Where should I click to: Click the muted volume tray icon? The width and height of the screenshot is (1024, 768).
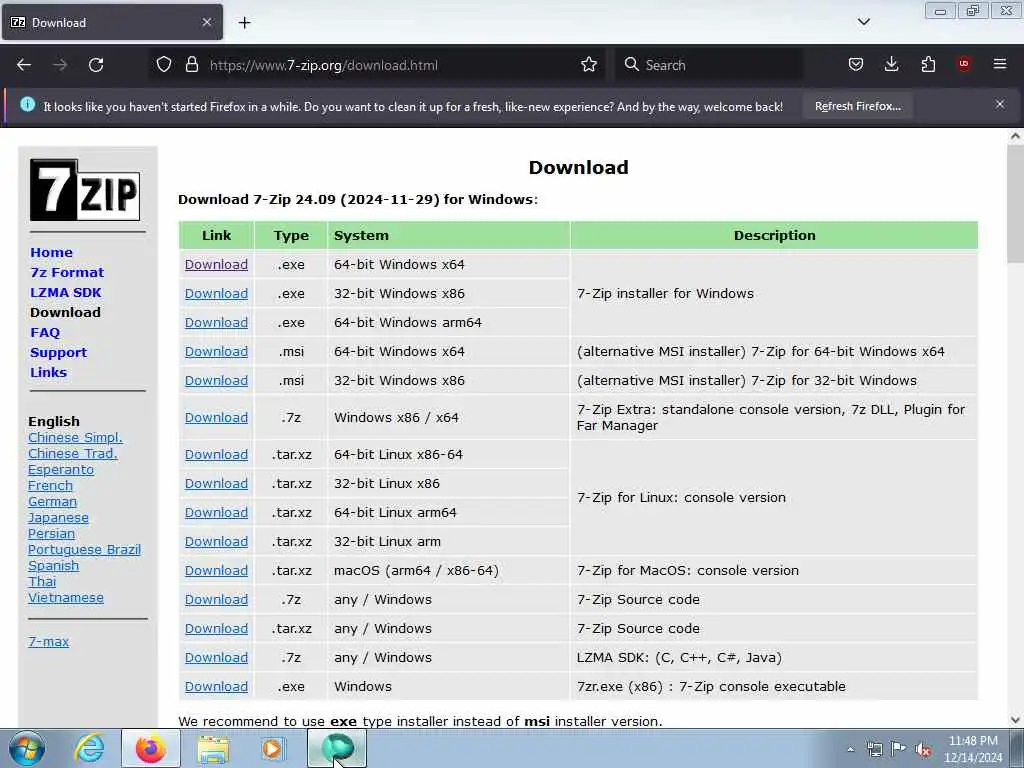click(923, 749)
